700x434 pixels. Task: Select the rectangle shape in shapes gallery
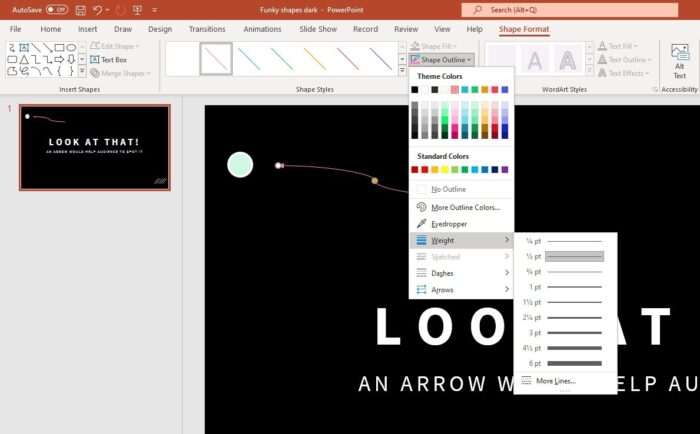pyautogui.click(x=59, y=48)
